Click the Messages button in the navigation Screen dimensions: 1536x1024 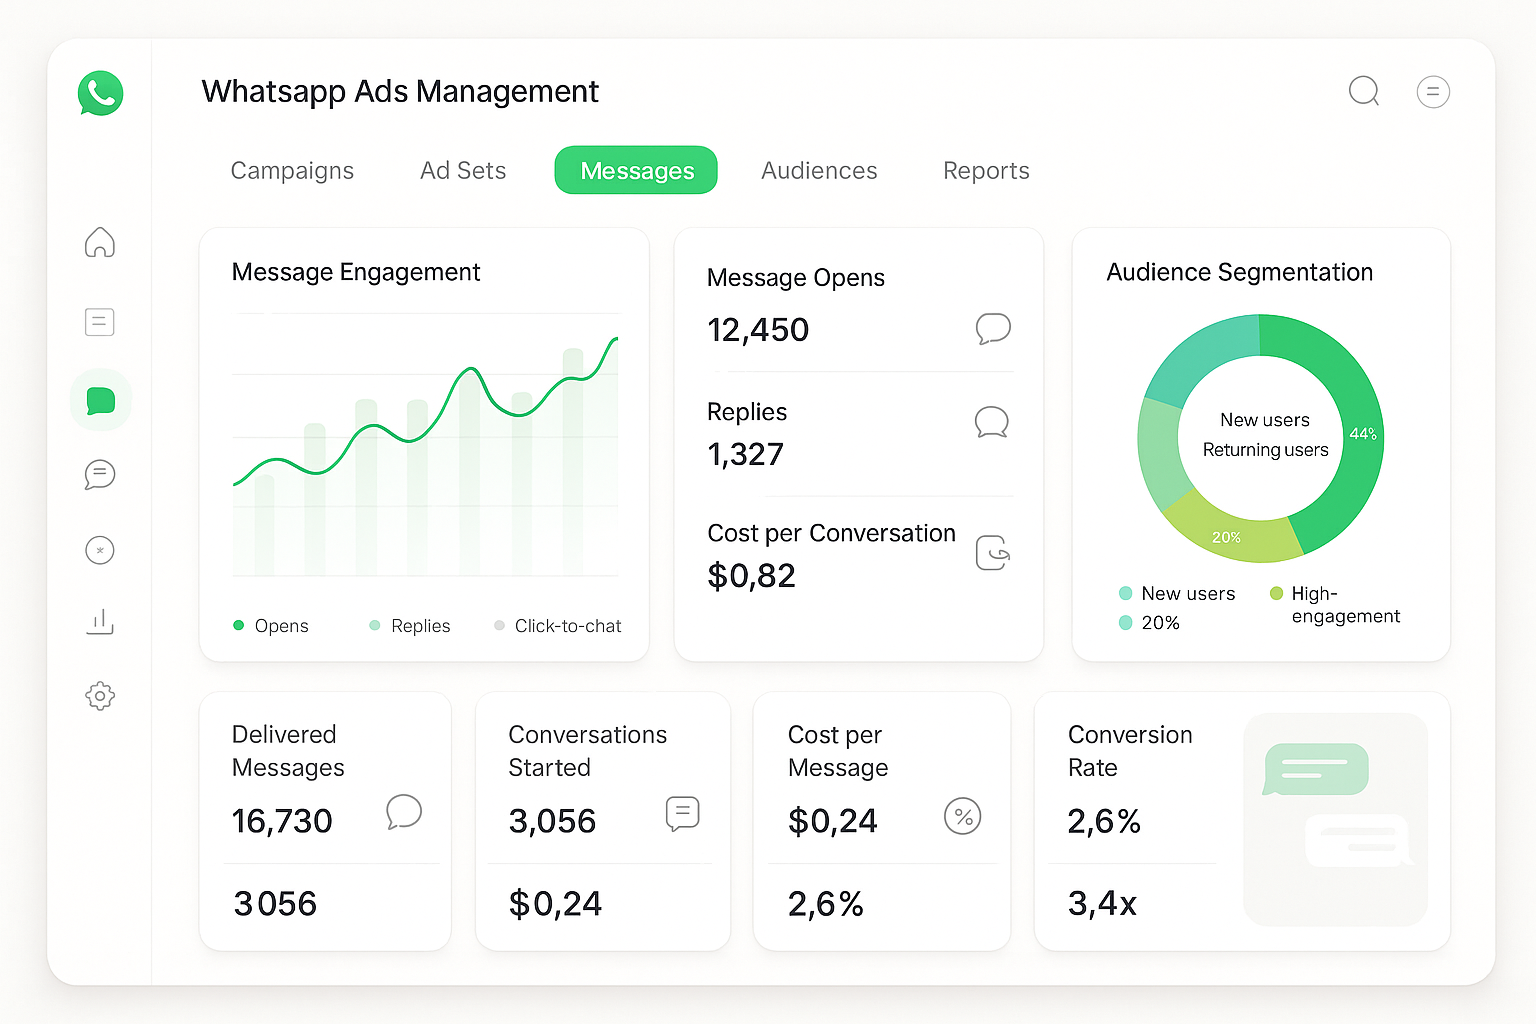[635, 170]
